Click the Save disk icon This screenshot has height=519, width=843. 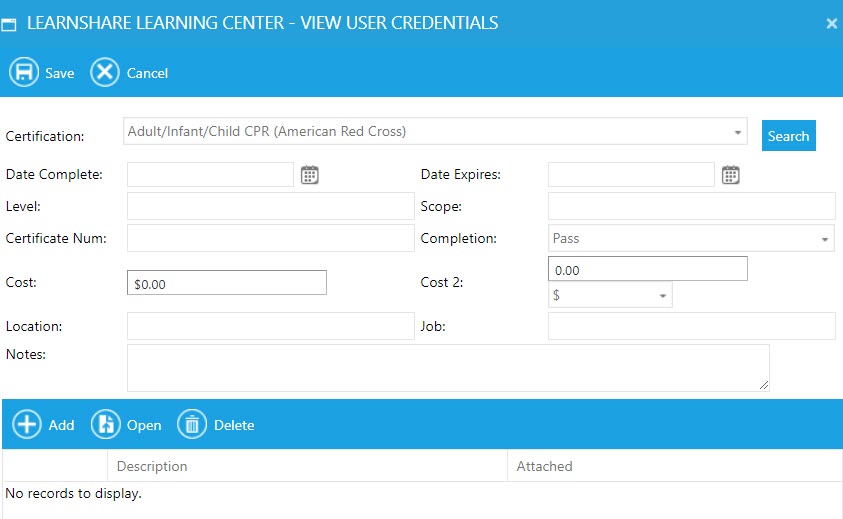tap(24, 72)
